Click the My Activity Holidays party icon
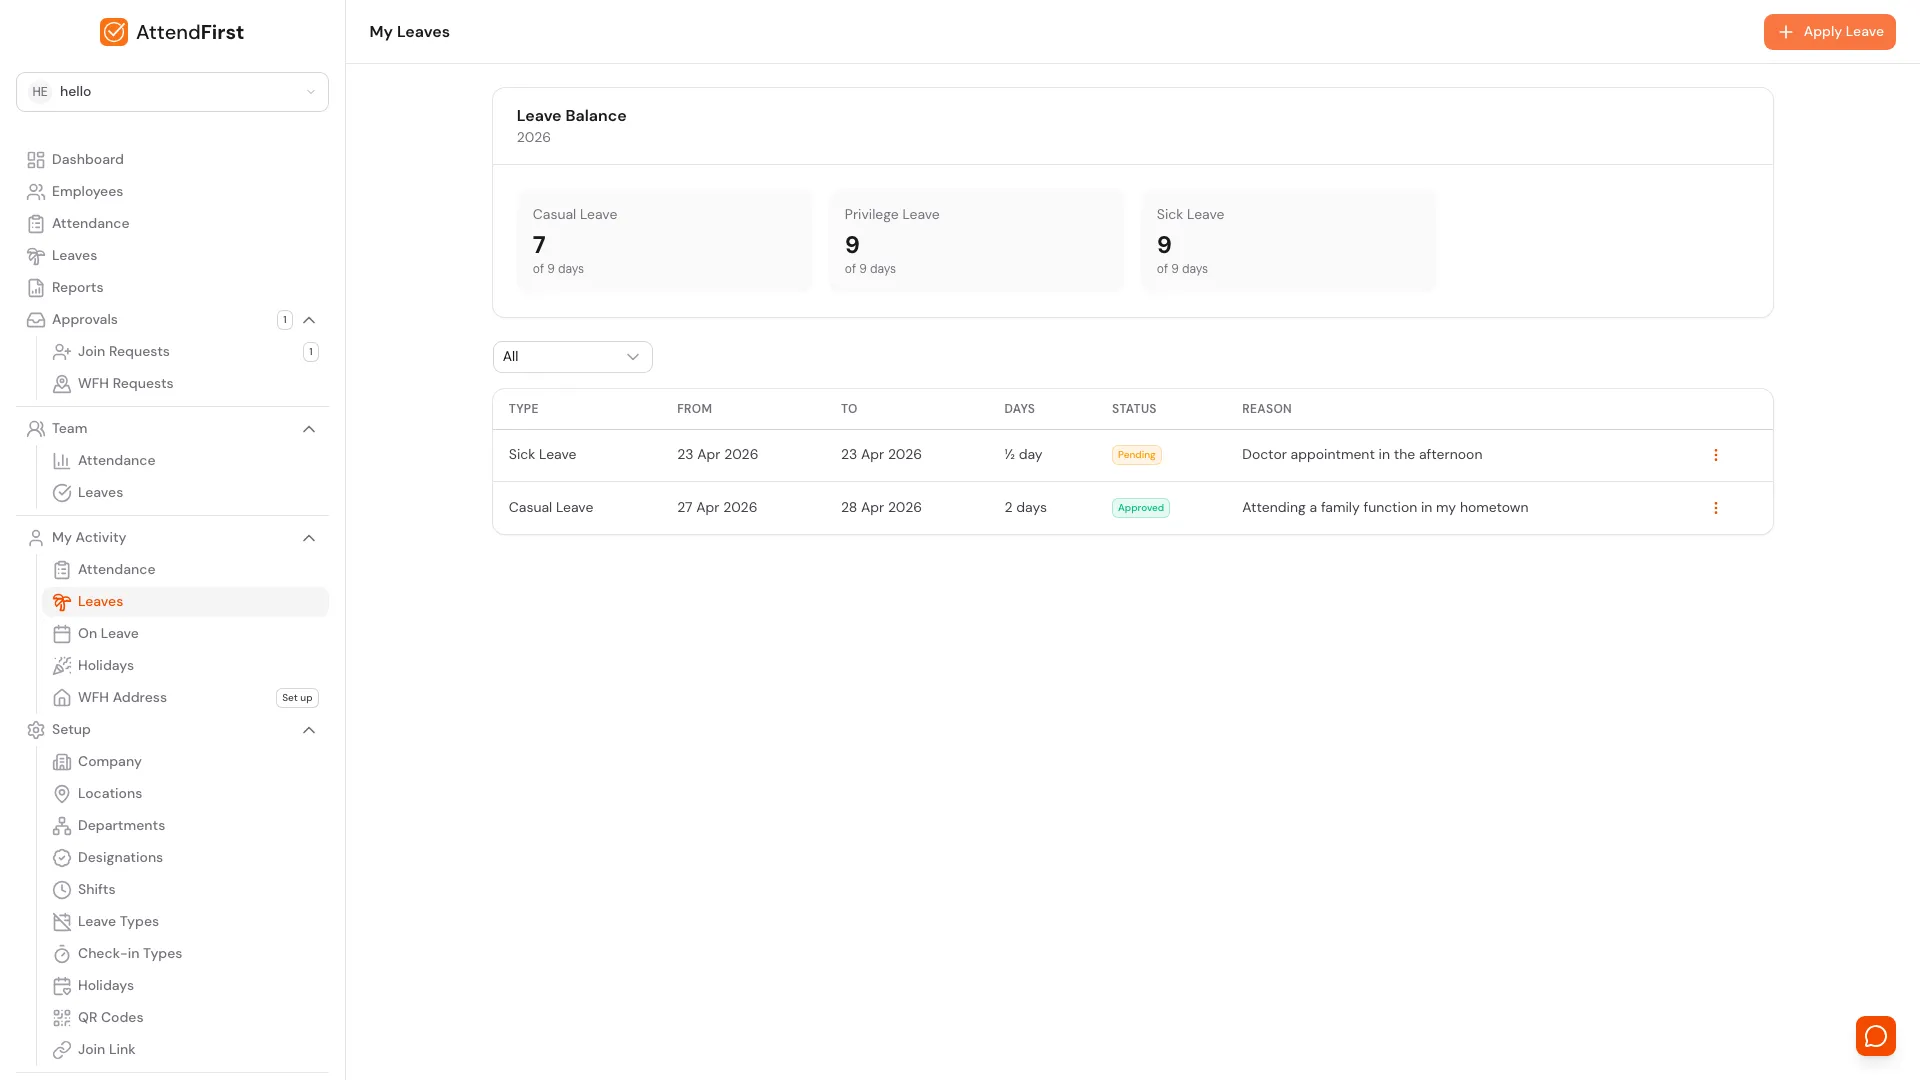The image size is (1920, 1080). (x=62, y=666)
